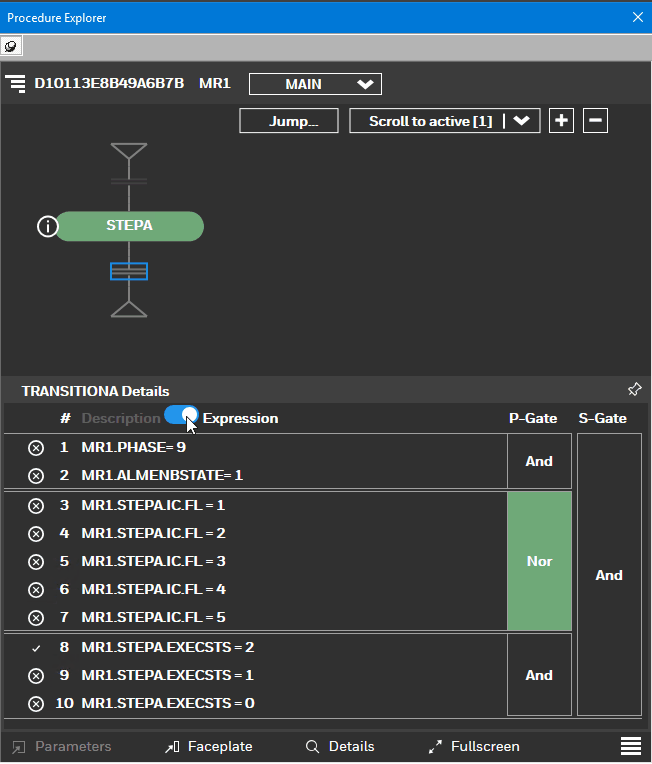The height and width of the screenshot is (764, 652).
Task: Click the status icon for condition 9
Action: [x=36, y=676]
